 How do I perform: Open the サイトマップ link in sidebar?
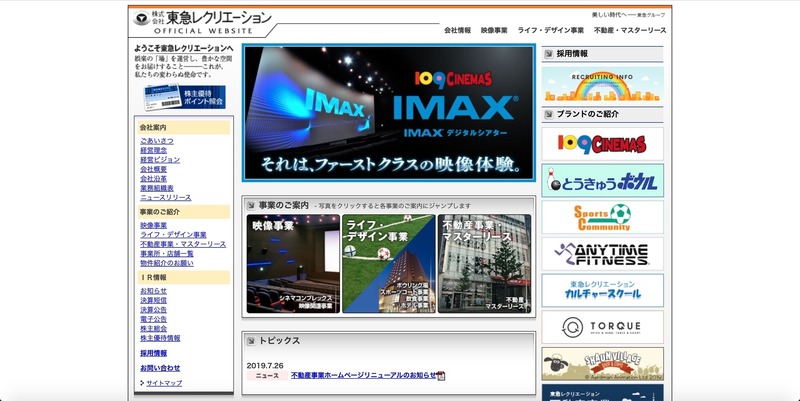164,383
